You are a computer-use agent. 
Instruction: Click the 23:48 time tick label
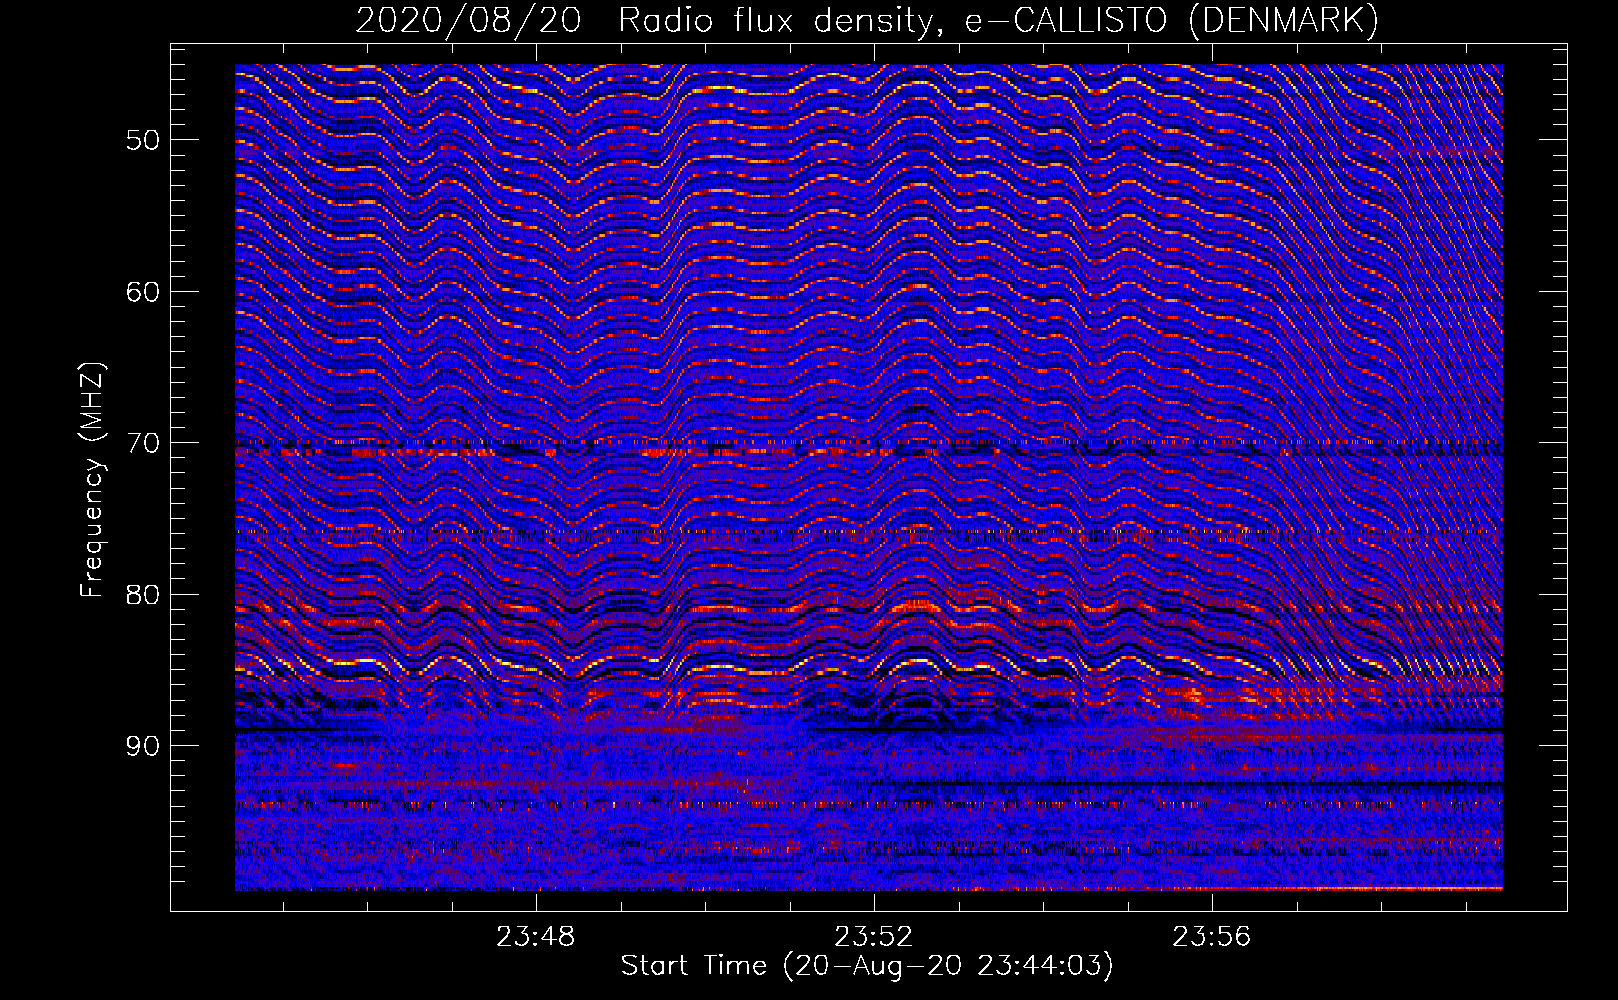(536, 937)
